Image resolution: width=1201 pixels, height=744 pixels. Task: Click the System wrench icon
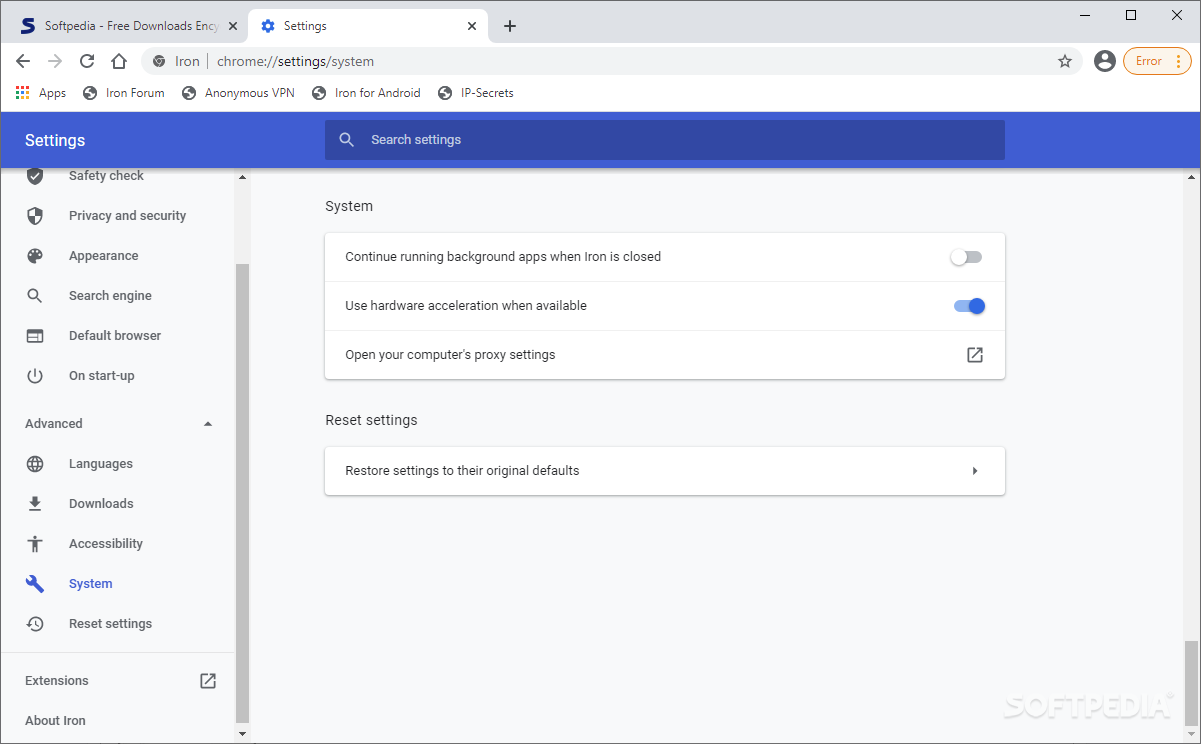click(x=35, y=584)
